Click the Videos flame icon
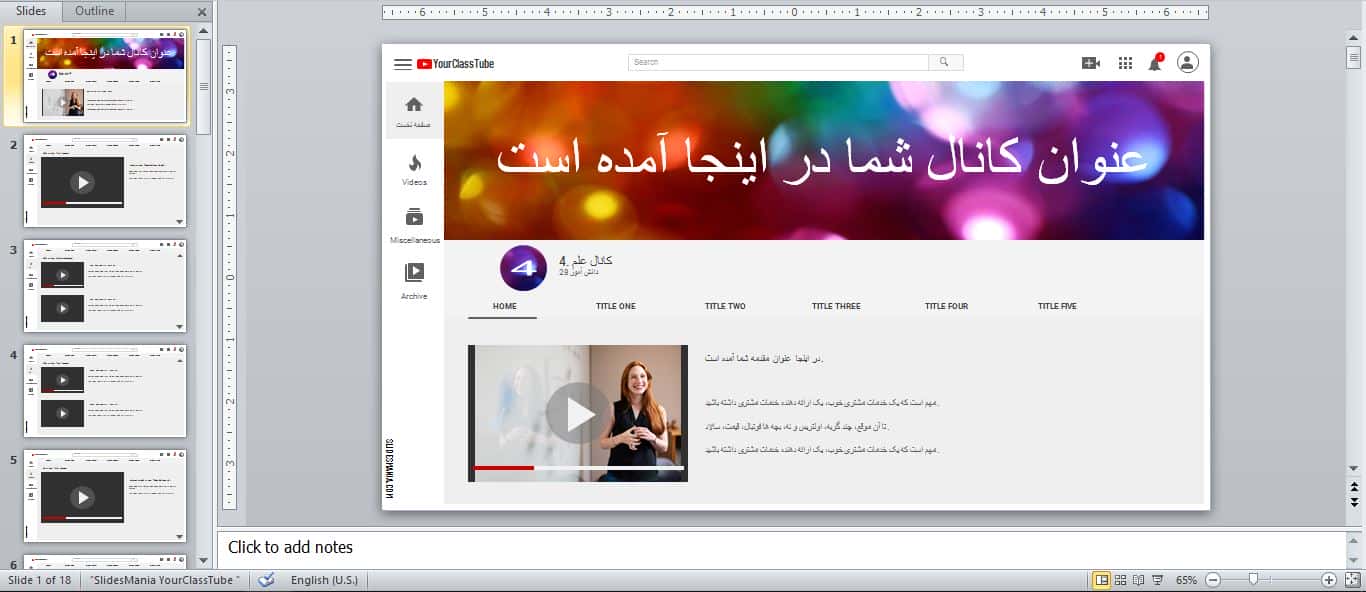Viewport: 1366px width, 592px height. (x=414, y=162)
